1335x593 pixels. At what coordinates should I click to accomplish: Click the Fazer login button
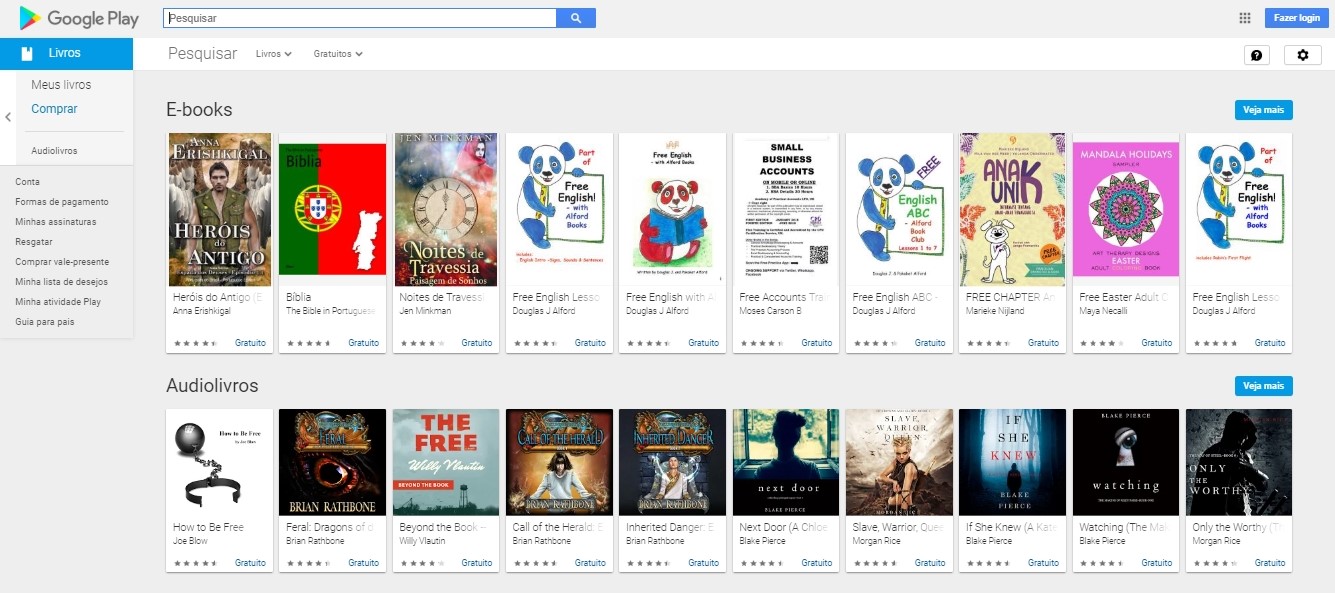pyautogui.click(x=1297, y=18)
